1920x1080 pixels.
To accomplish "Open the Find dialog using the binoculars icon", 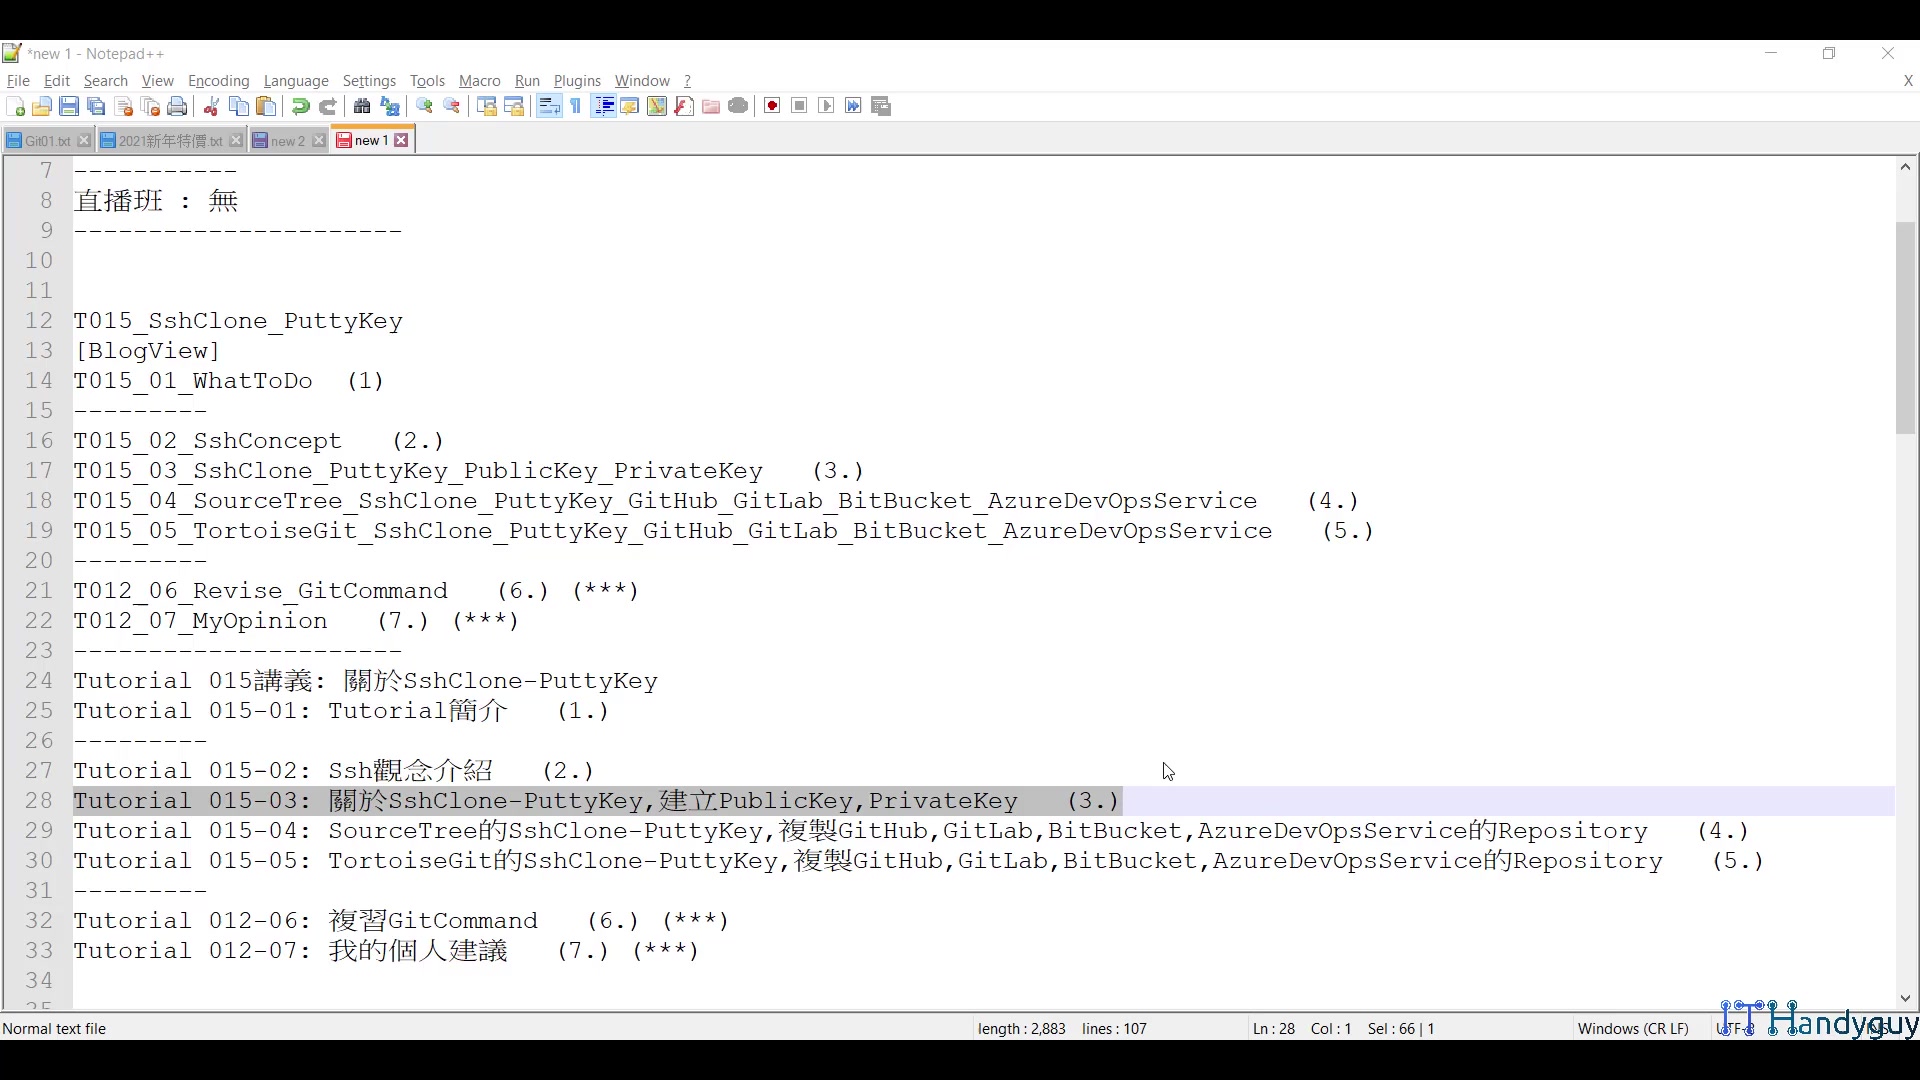I will pos(362,106).
